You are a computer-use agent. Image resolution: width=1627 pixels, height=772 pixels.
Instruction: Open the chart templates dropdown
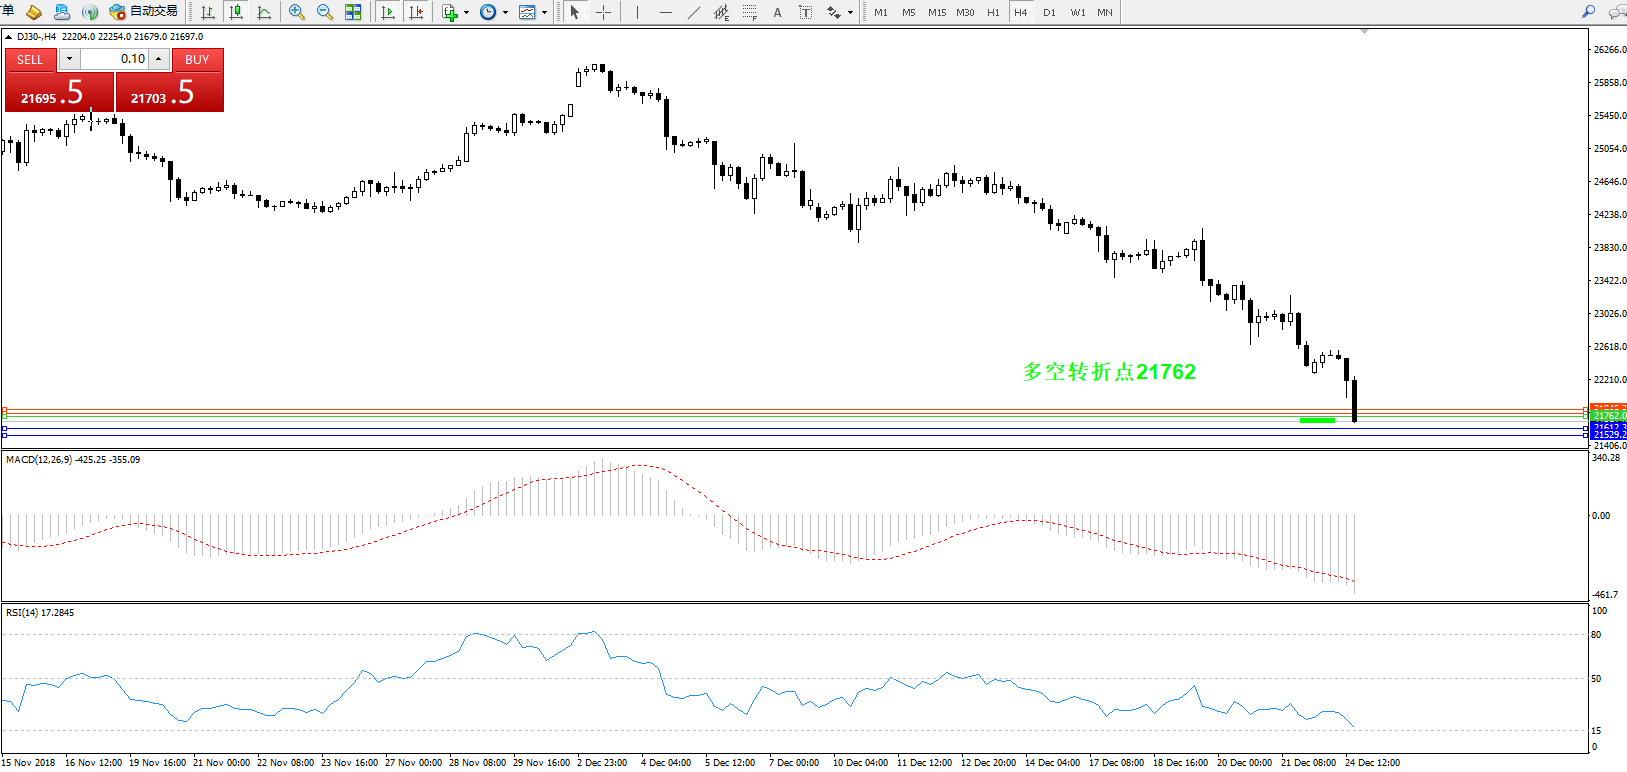(x=544, y=13)
